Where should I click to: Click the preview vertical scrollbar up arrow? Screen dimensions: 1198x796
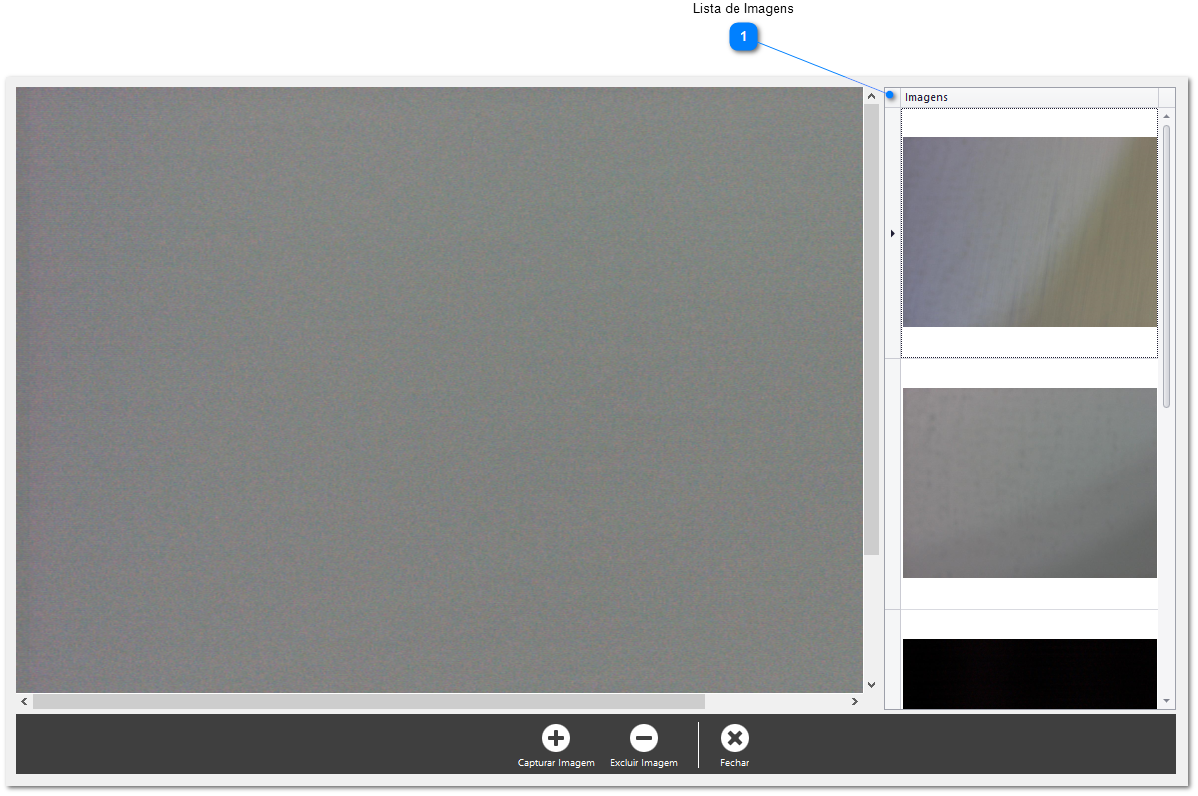click(871, 96)
